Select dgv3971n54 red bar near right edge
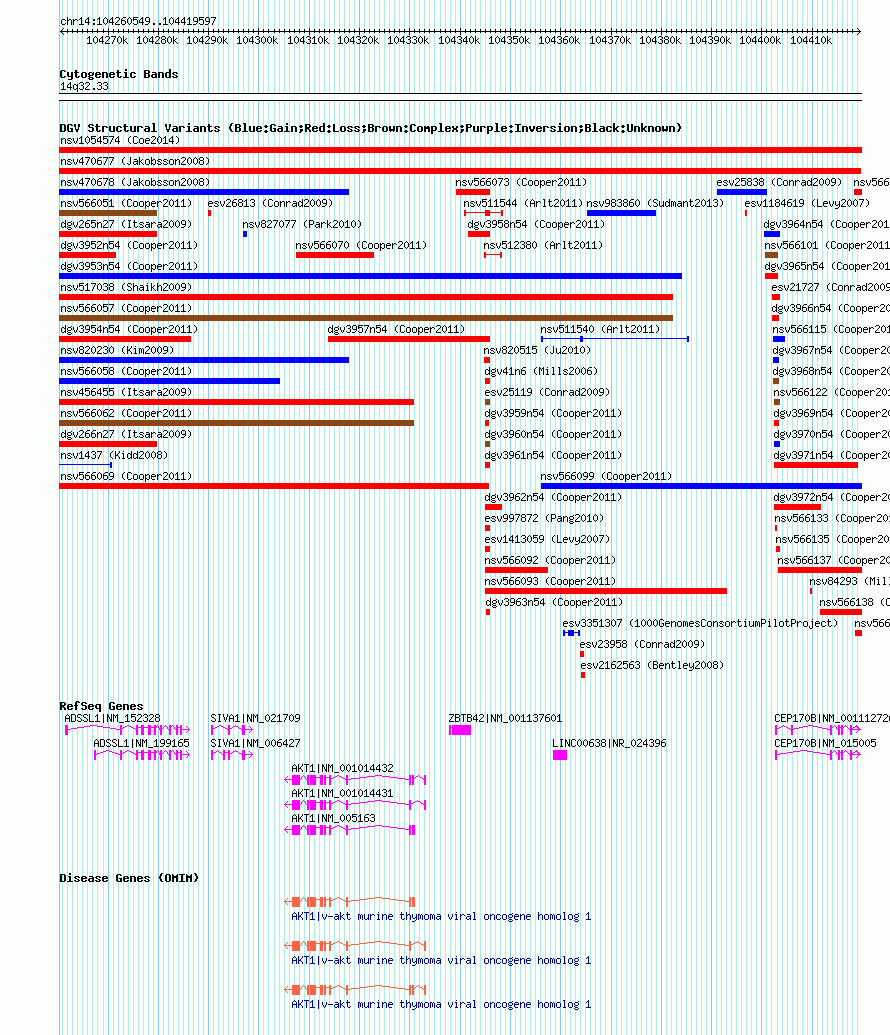Viewport: 890px width, 1035px height. (816, 465)
